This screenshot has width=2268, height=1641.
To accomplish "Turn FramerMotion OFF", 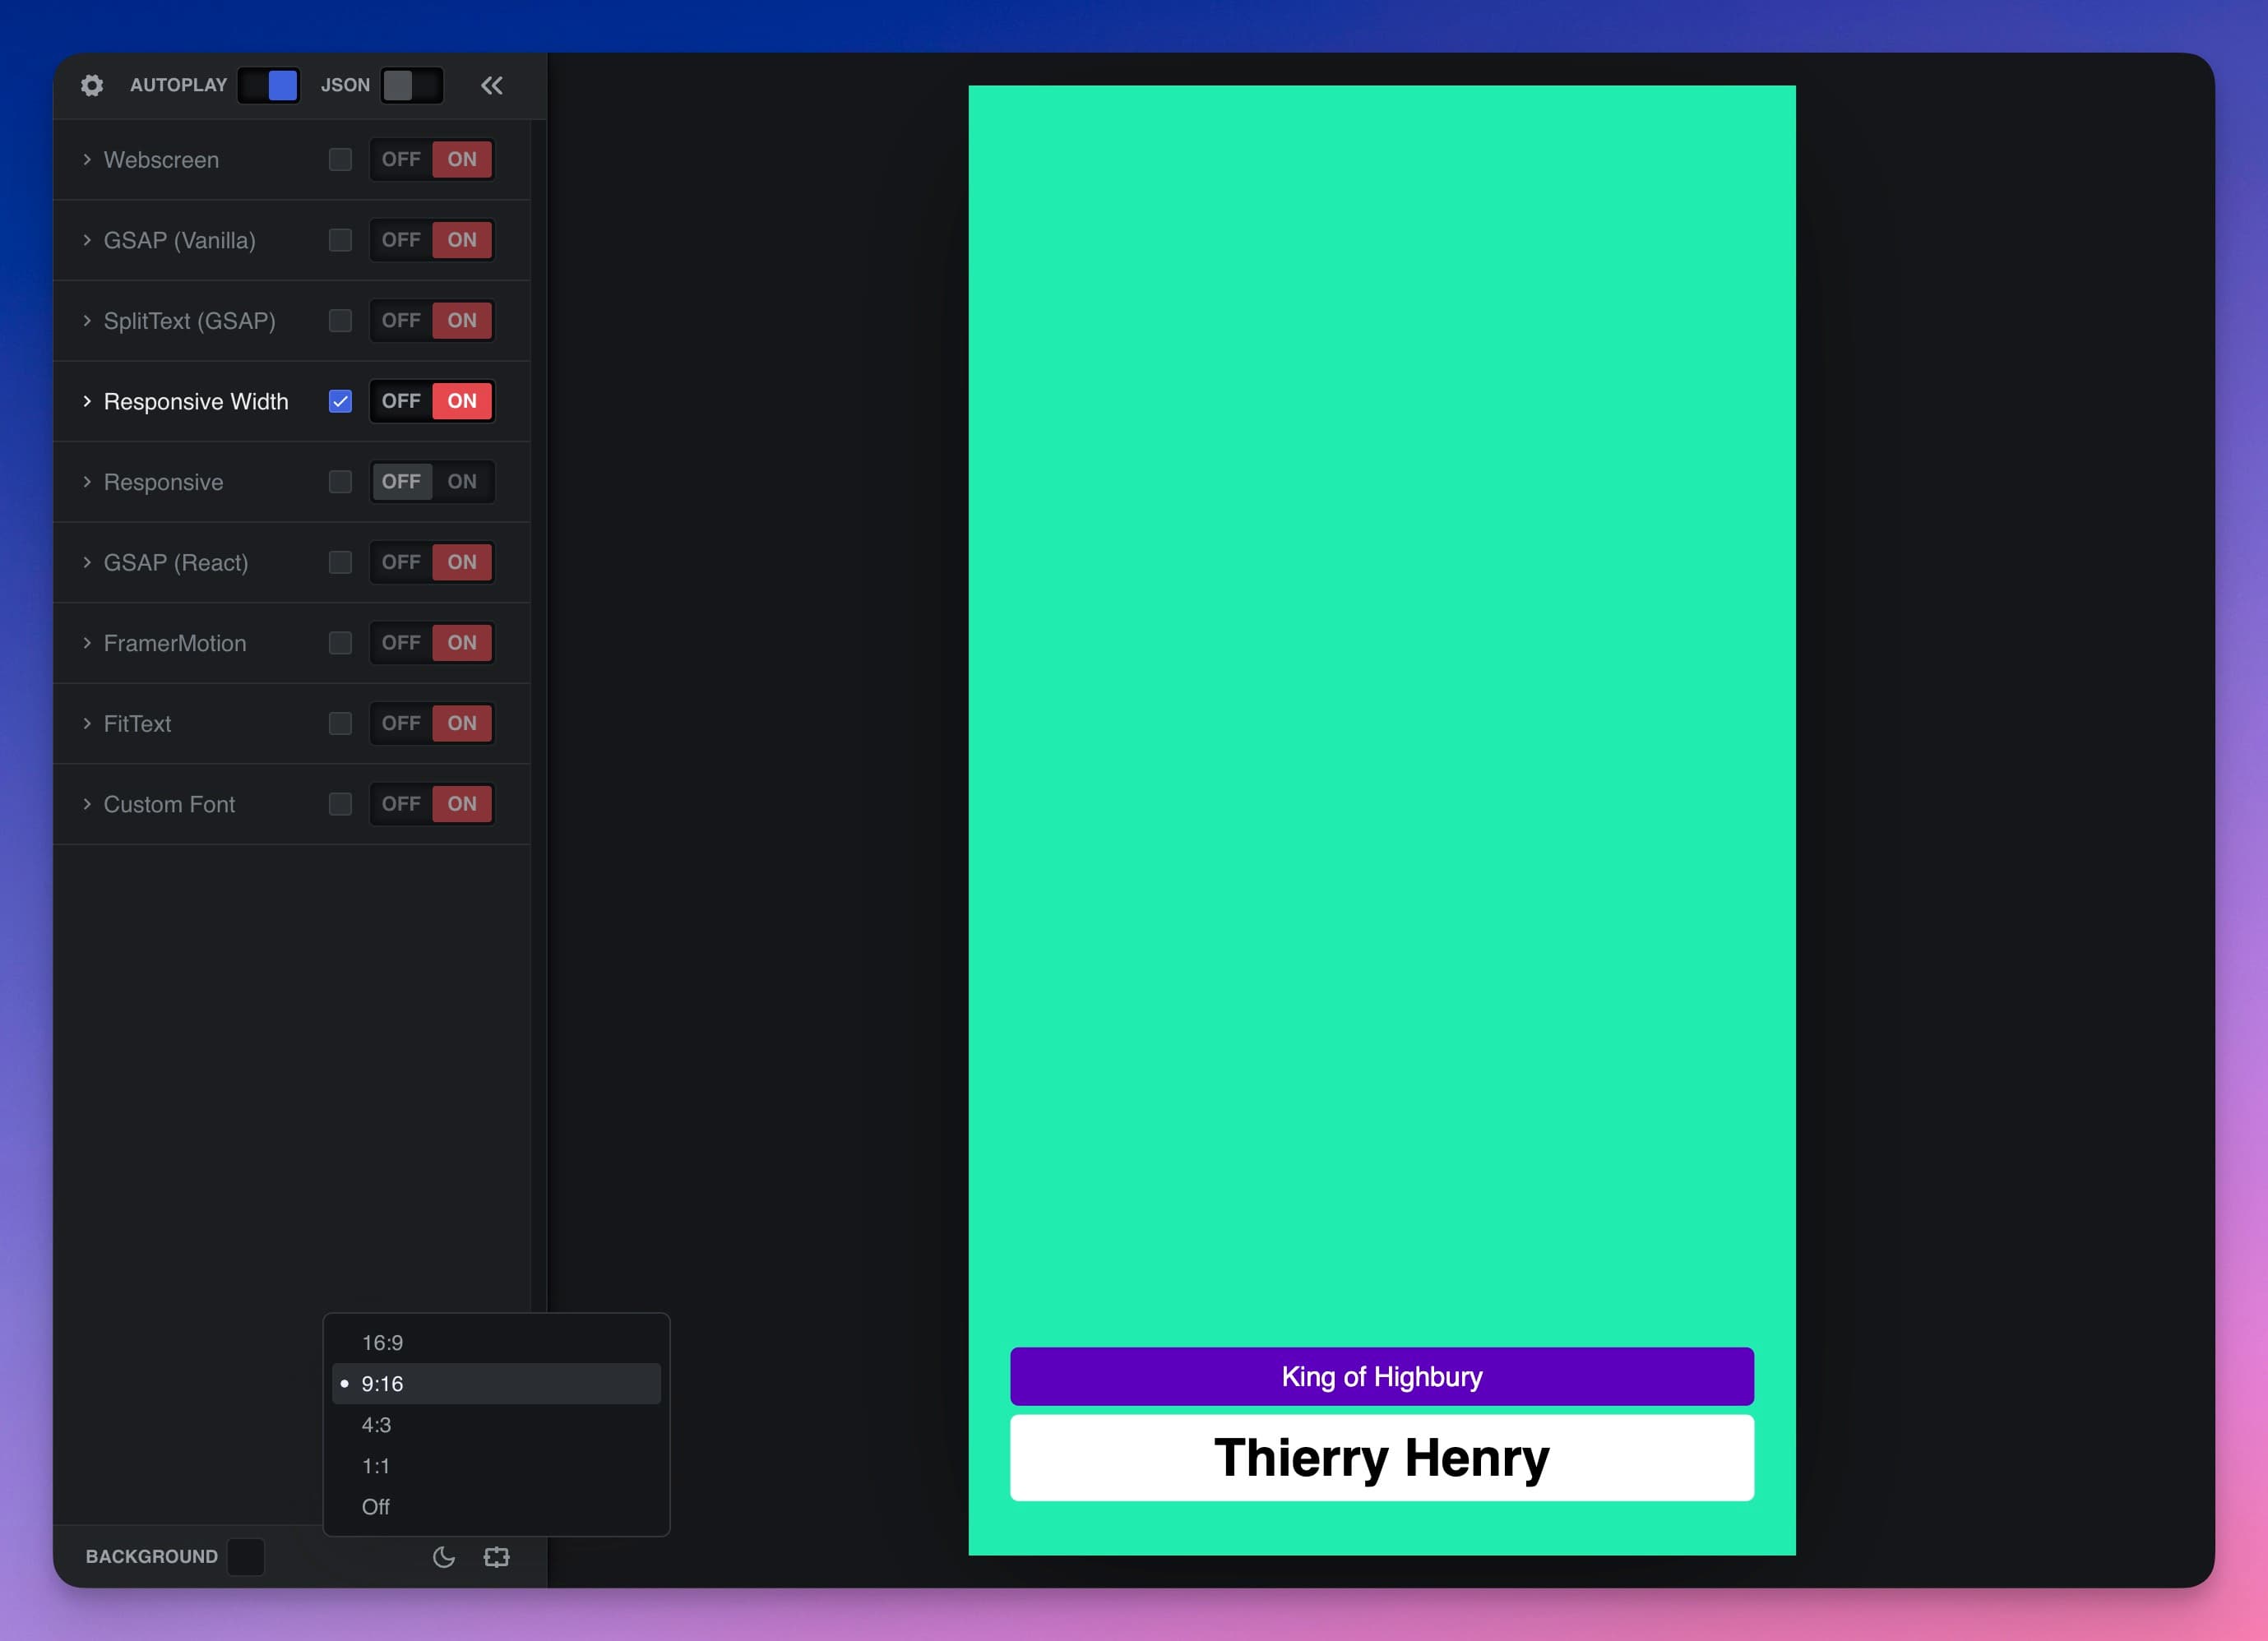I will click(x=401, y=643).
